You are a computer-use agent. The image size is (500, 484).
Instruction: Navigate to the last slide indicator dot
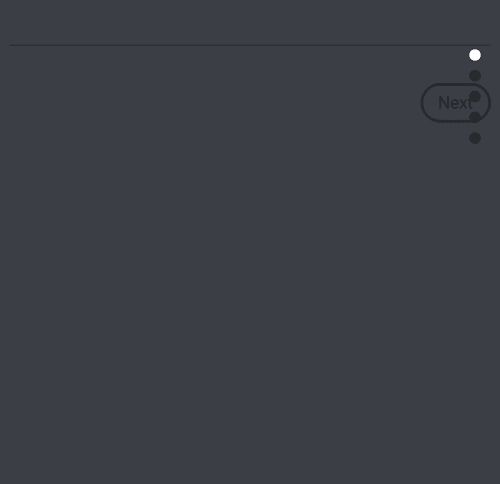475,138
